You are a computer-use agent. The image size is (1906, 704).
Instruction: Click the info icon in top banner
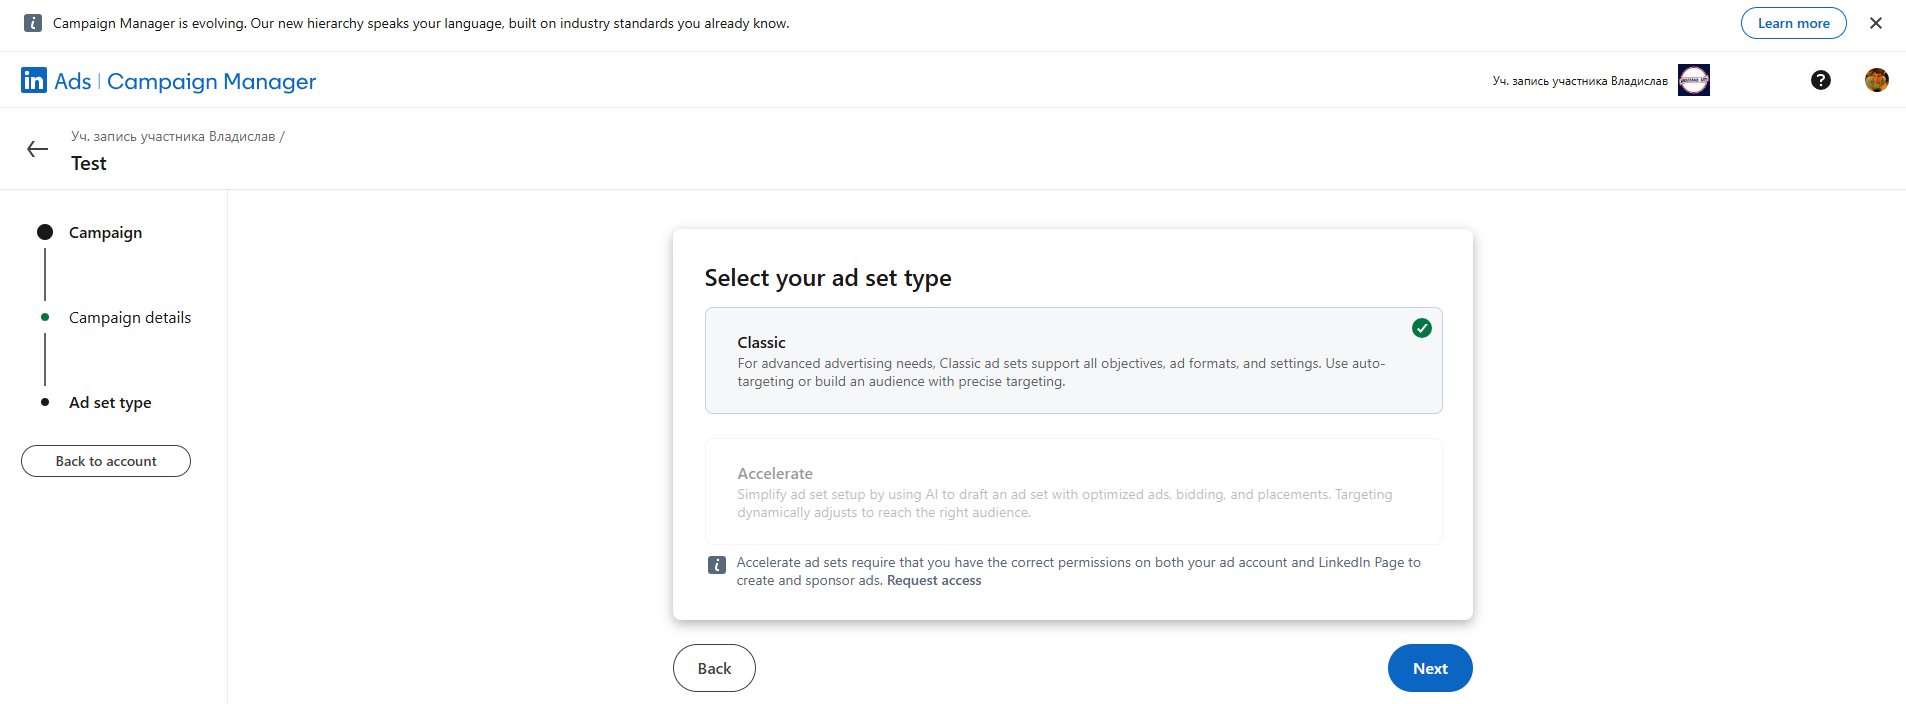point(33,23)
